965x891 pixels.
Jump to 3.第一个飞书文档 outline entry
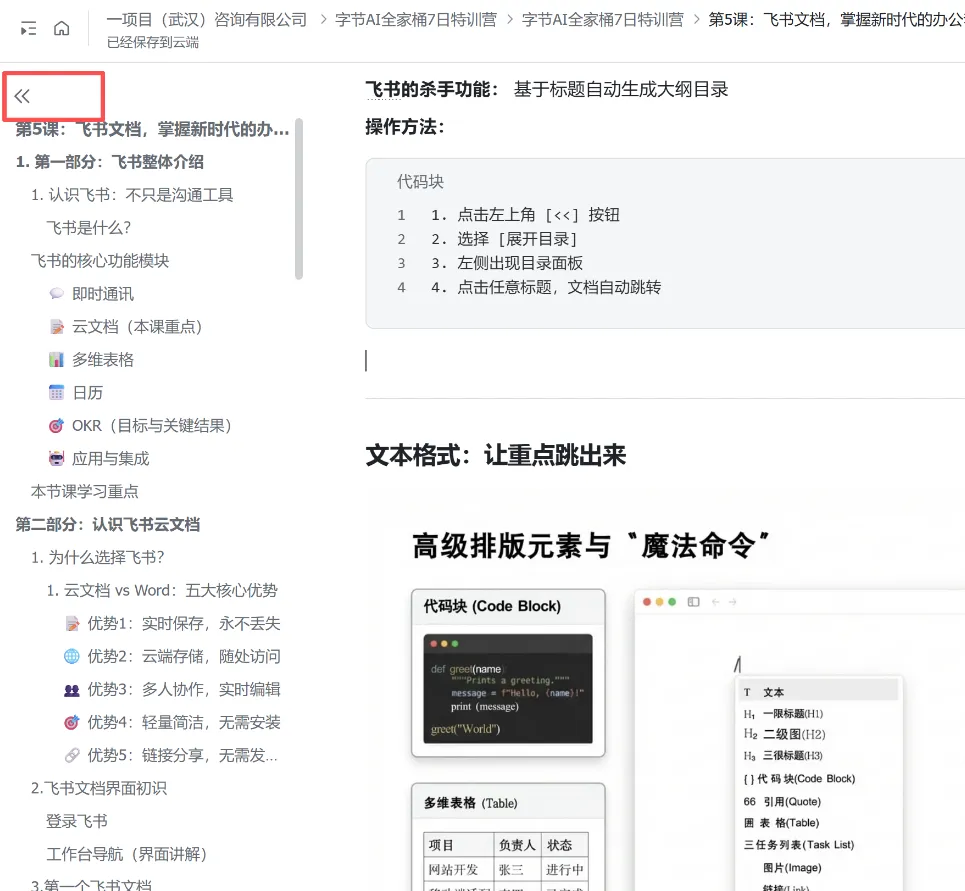[x=91, y=885]
